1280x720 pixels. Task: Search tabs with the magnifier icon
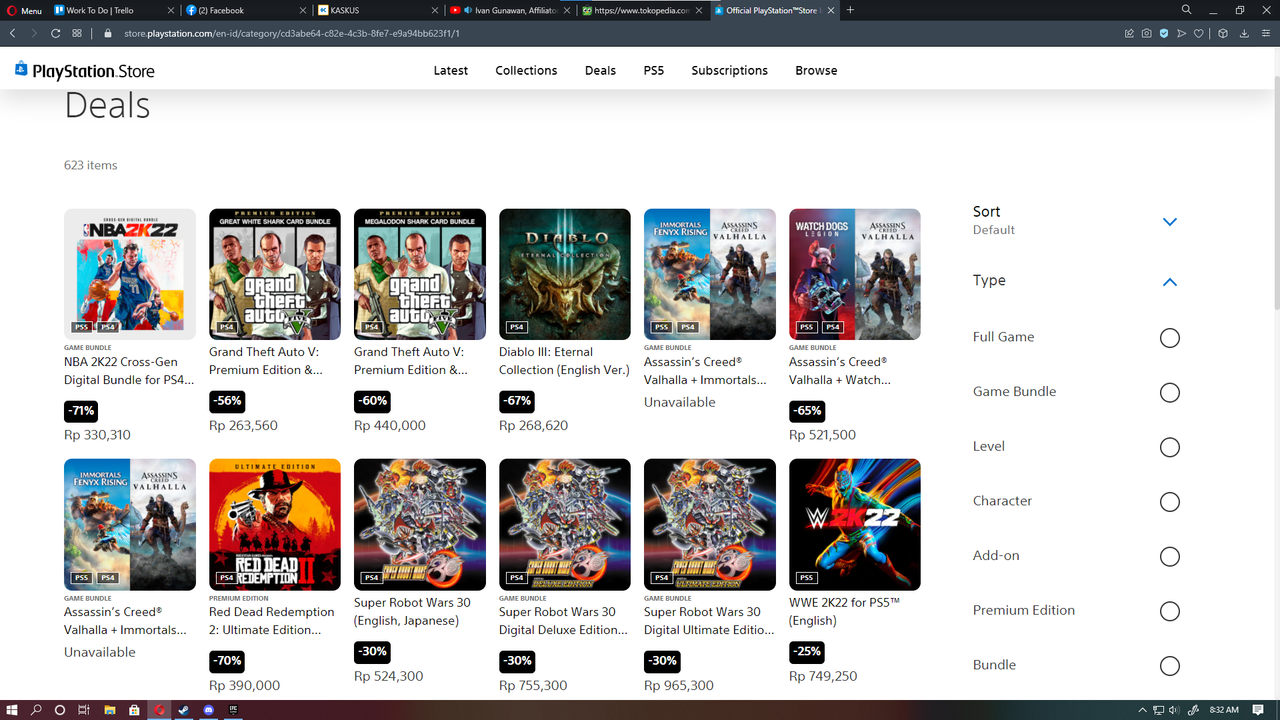(x=1186, y=10)
